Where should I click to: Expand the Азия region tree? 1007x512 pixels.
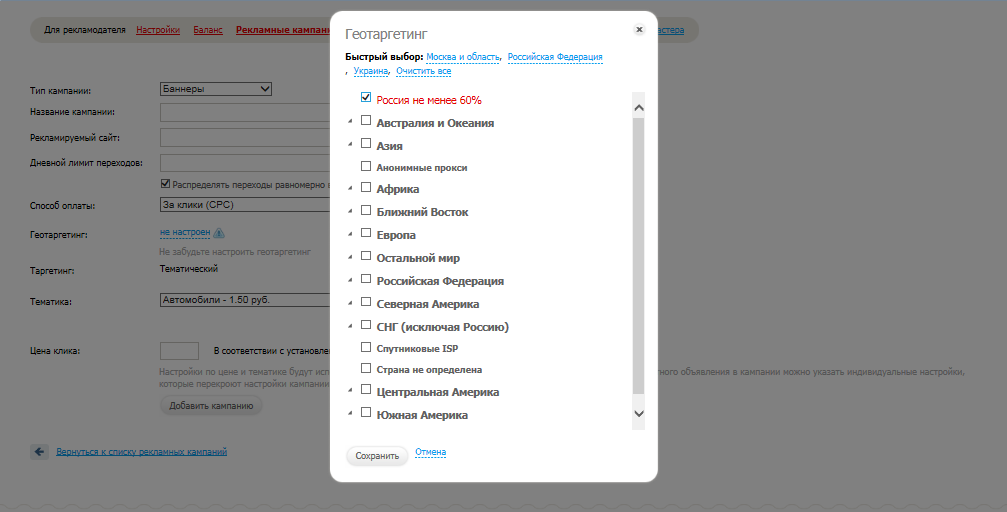pos(350,144)
